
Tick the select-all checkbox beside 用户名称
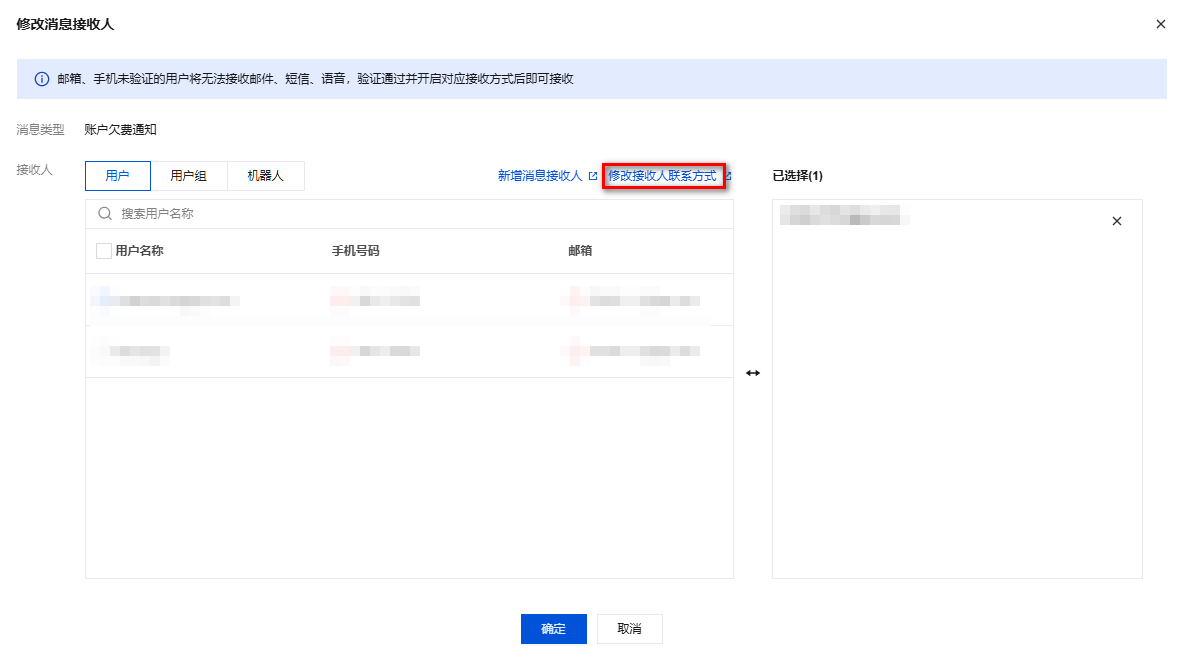(104, 251)
